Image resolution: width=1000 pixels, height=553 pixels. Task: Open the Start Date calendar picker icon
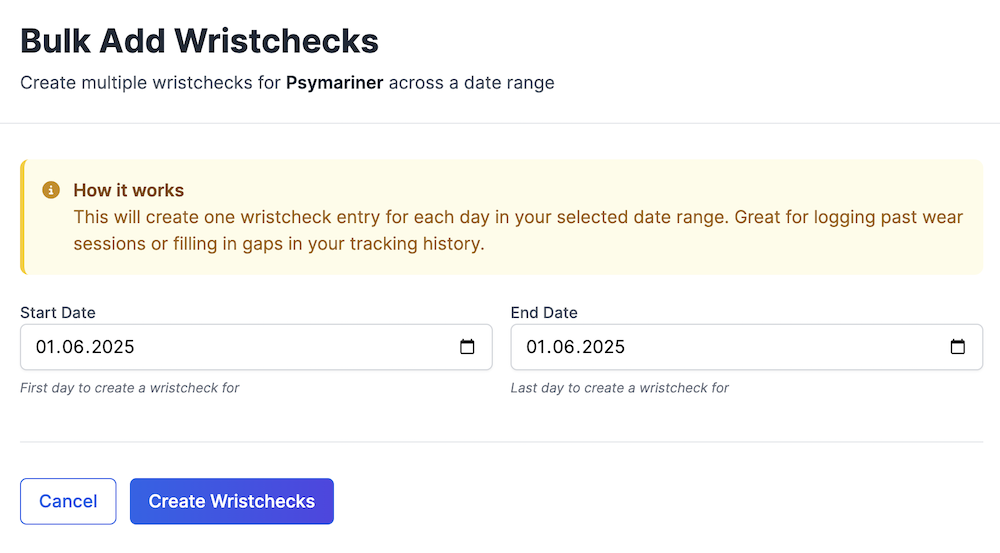[x=467, y=347]
